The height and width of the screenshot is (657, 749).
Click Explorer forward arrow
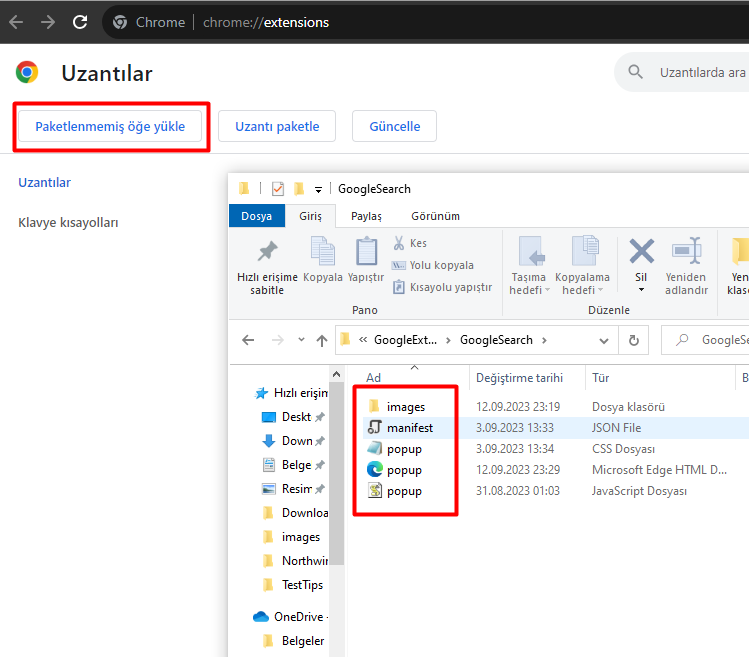278,340
